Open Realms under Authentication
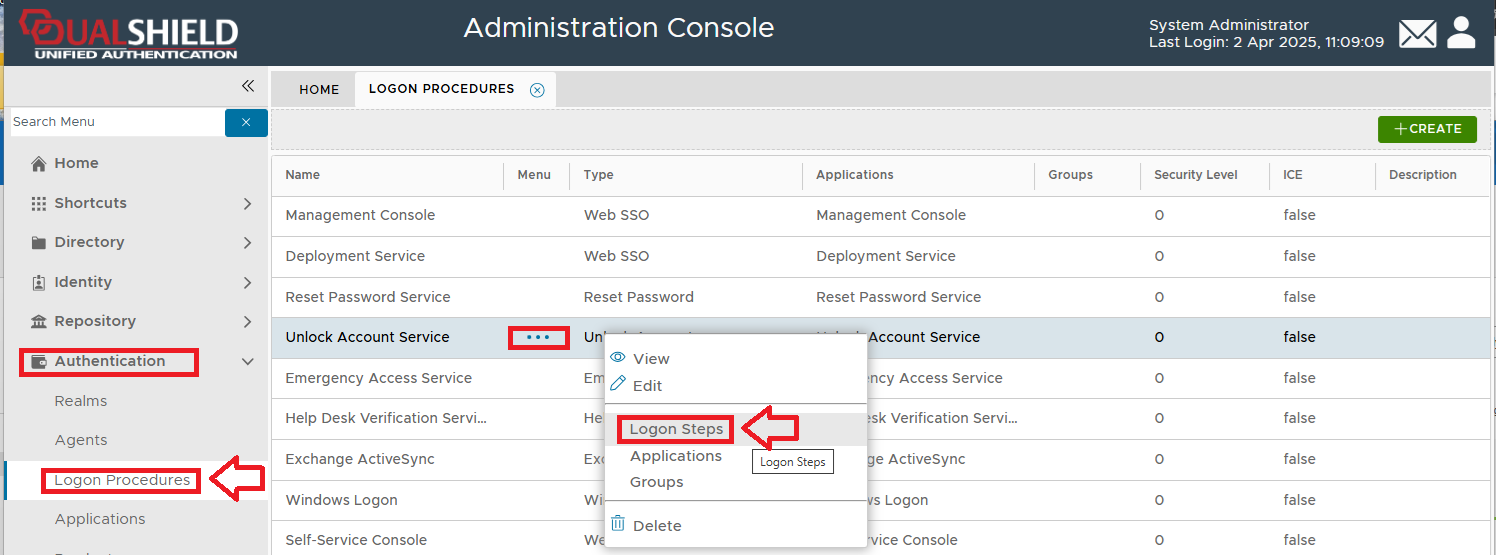Screen dimensions: 1496x555 (x=81, y=401)
